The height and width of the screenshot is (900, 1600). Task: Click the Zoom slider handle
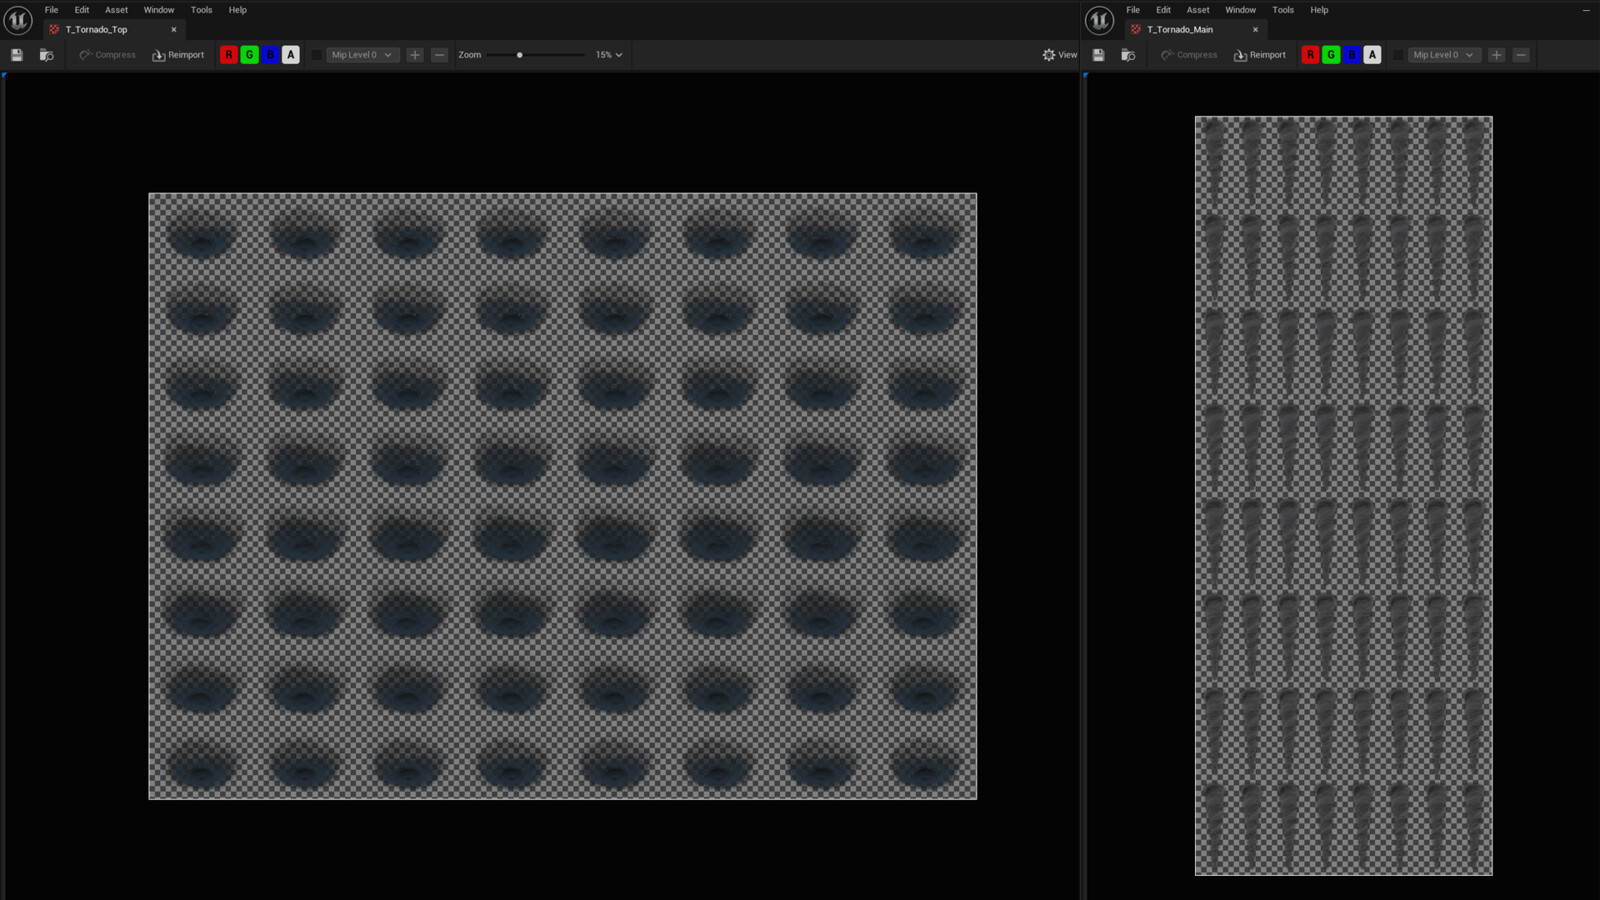tap(520, 55)
